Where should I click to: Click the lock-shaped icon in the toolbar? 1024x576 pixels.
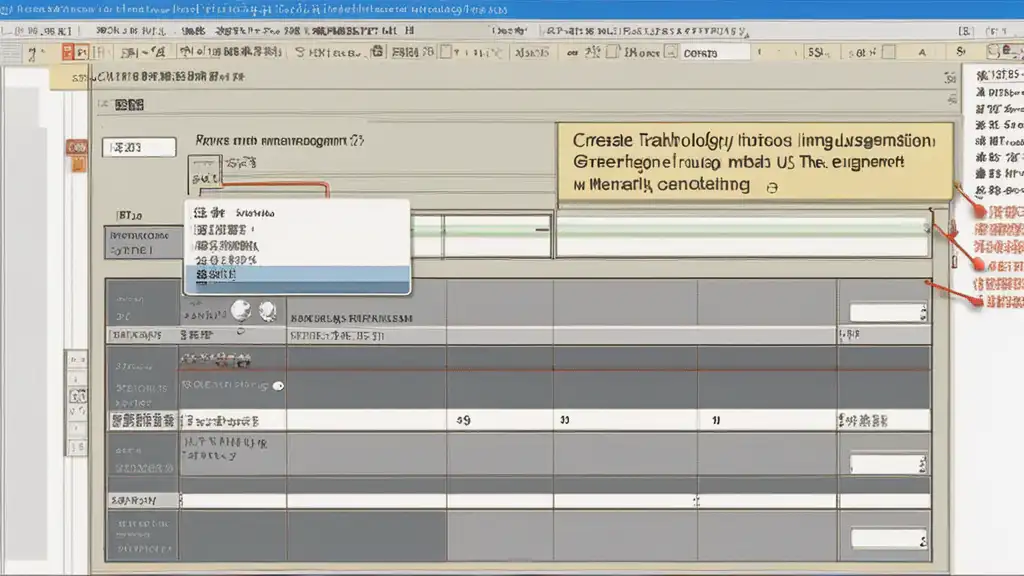tap(377, 52)
